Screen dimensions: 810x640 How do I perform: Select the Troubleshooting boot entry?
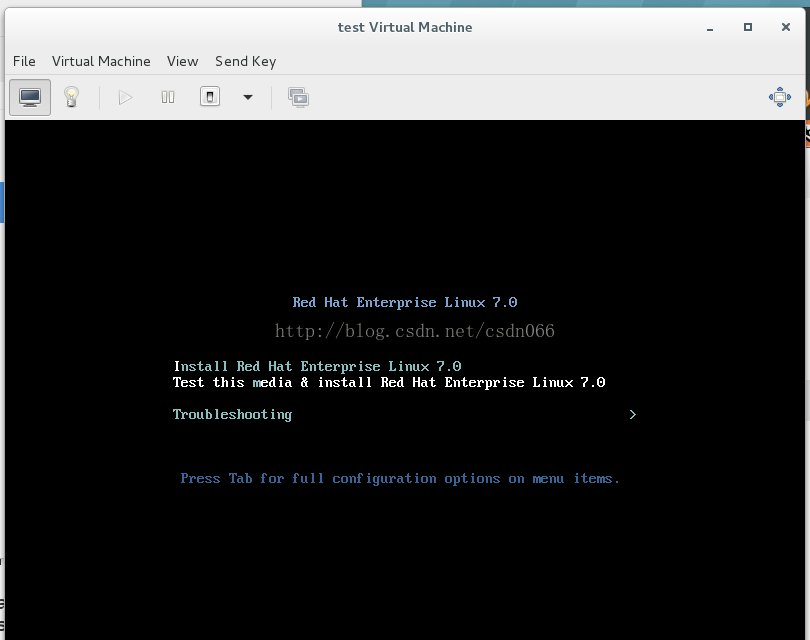(x=232, y=414)
